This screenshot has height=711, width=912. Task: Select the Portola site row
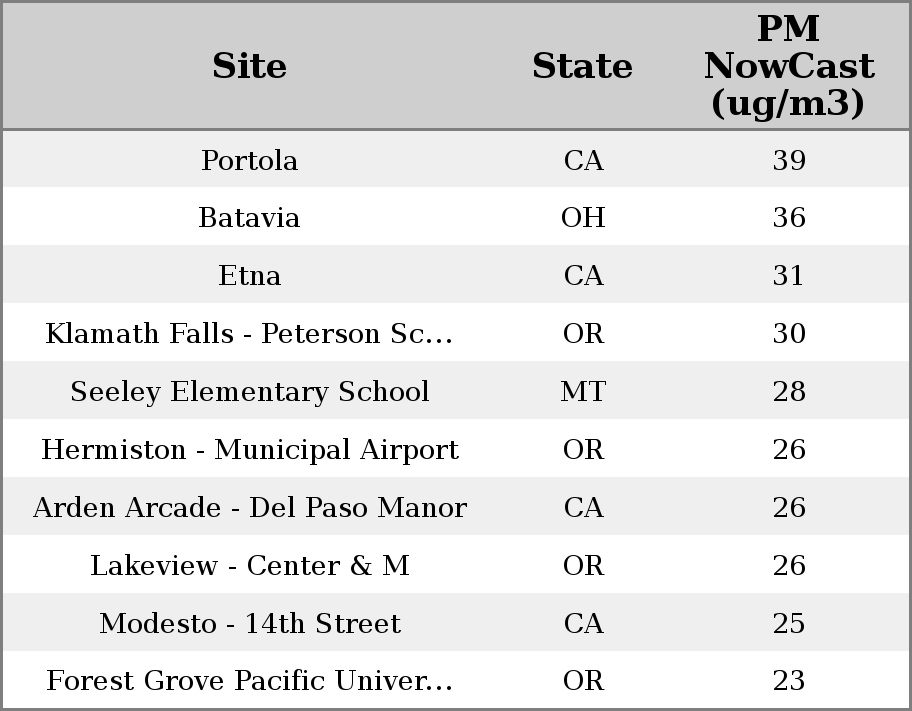point(250,160)
